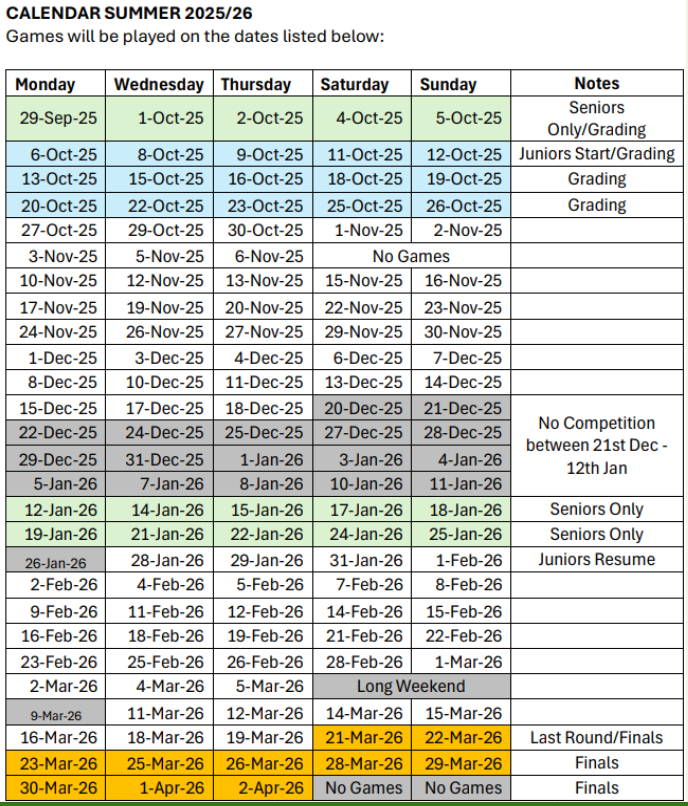
Task: Click the orange 21-Mar-26 cell
Action: pos(364,737)
